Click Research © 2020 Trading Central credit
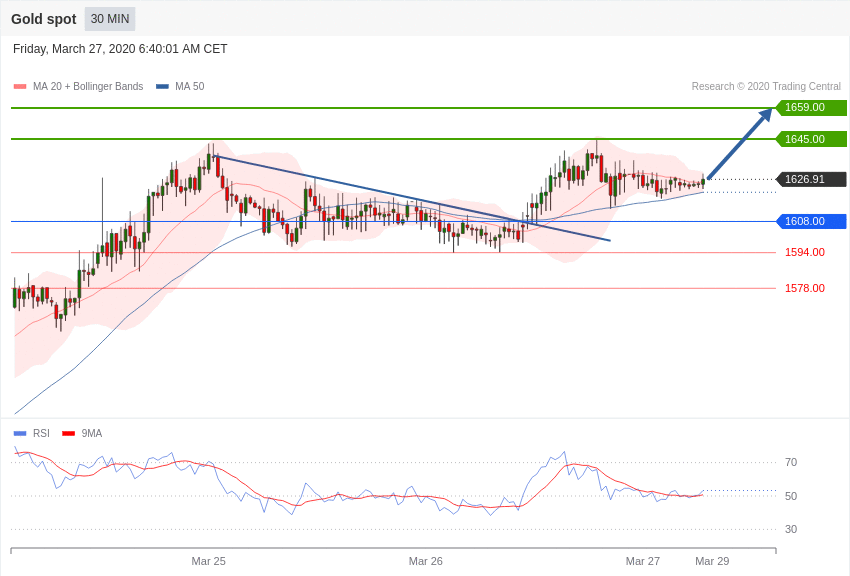Viewport: 850px width, 576px height. (766, 86)
